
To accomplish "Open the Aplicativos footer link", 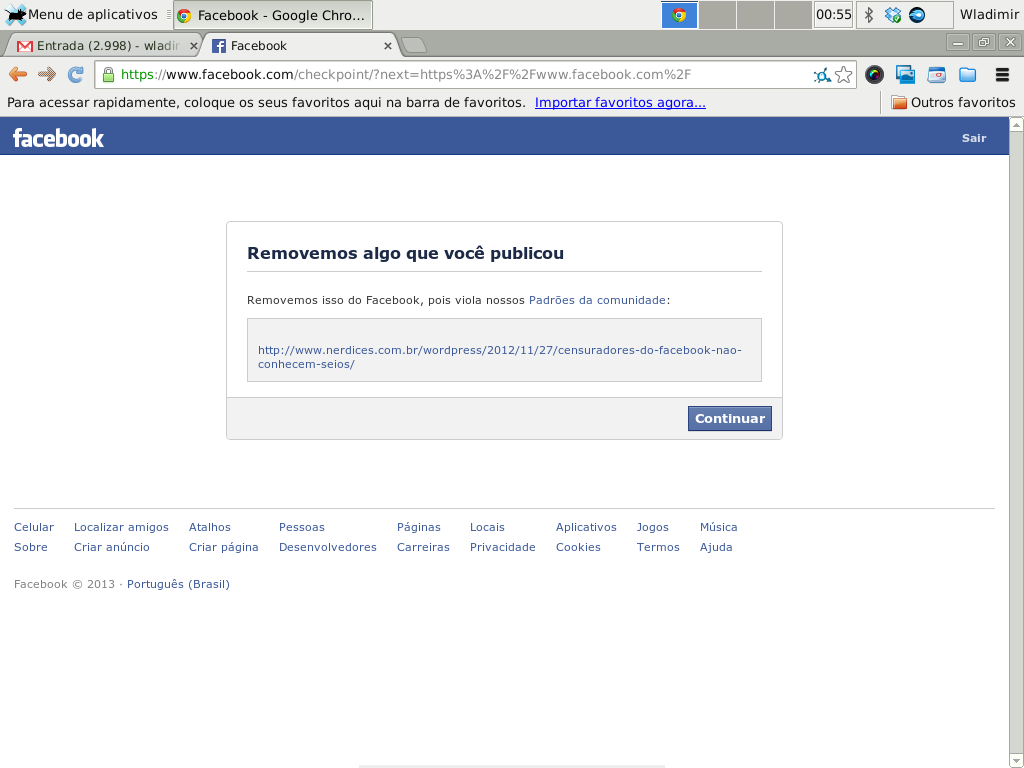I will (x=586, y=527).
